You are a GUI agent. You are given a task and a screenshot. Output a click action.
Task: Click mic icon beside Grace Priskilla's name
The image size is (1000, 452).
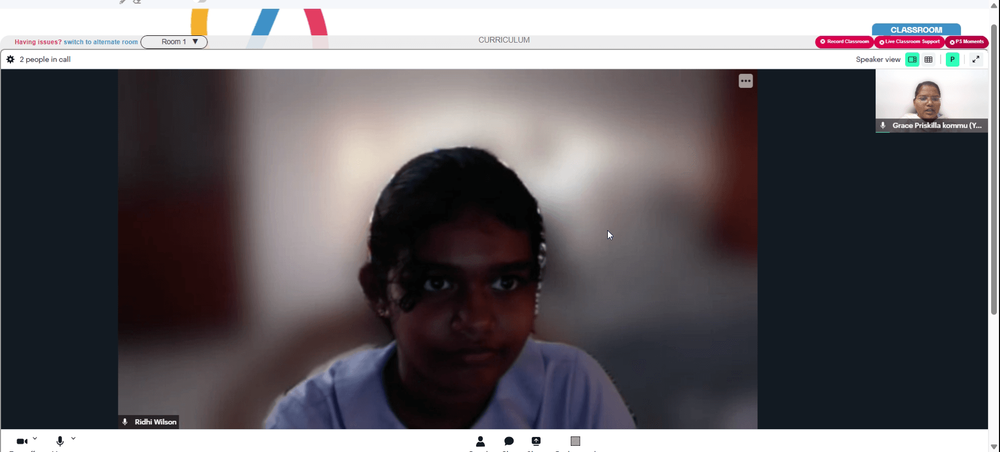pos(883,126)
